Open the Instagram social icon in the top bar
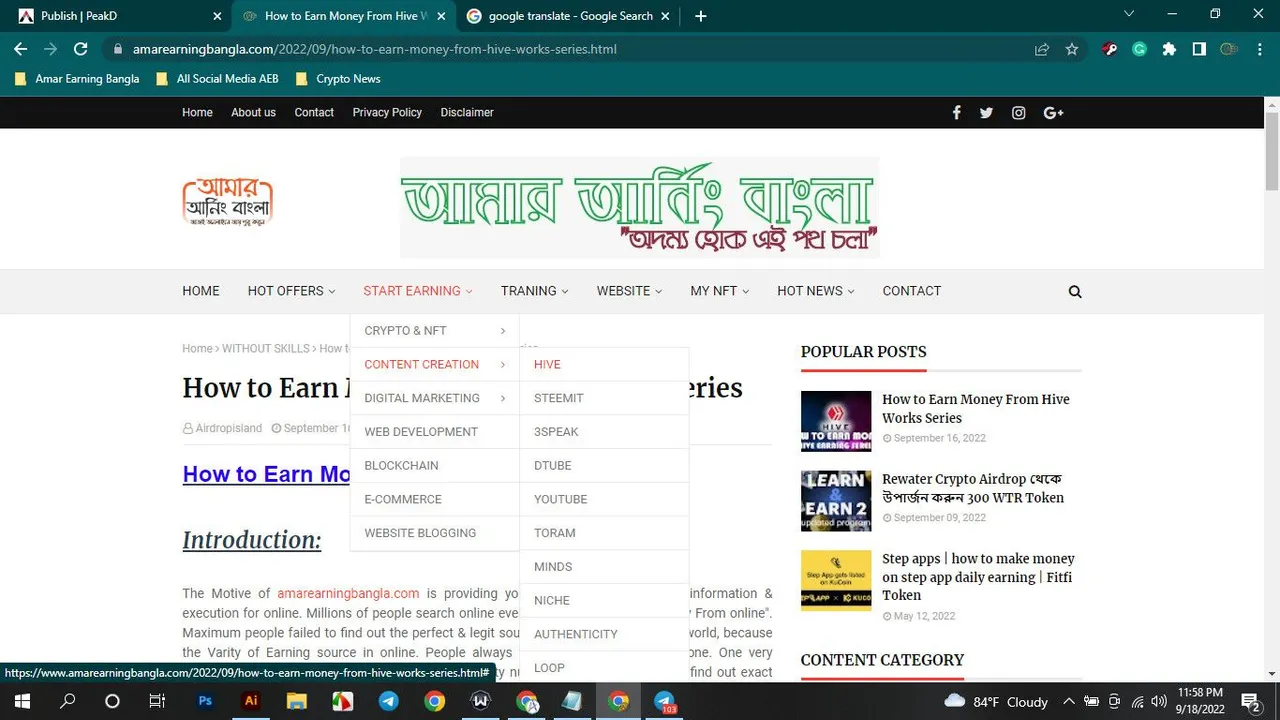The image size is (1280, 720). pyautogui.click(x=1018, y=113)
